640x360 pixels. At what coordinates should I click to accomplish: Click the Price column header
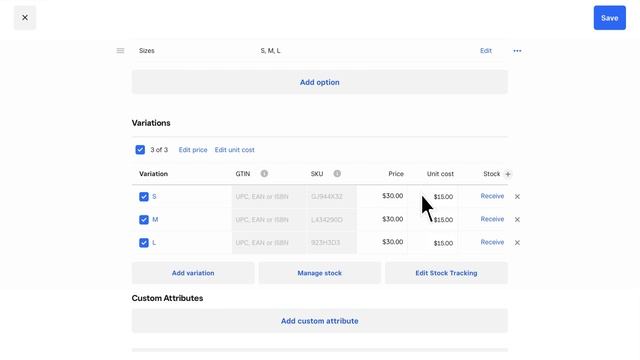[x=396, y=174]
